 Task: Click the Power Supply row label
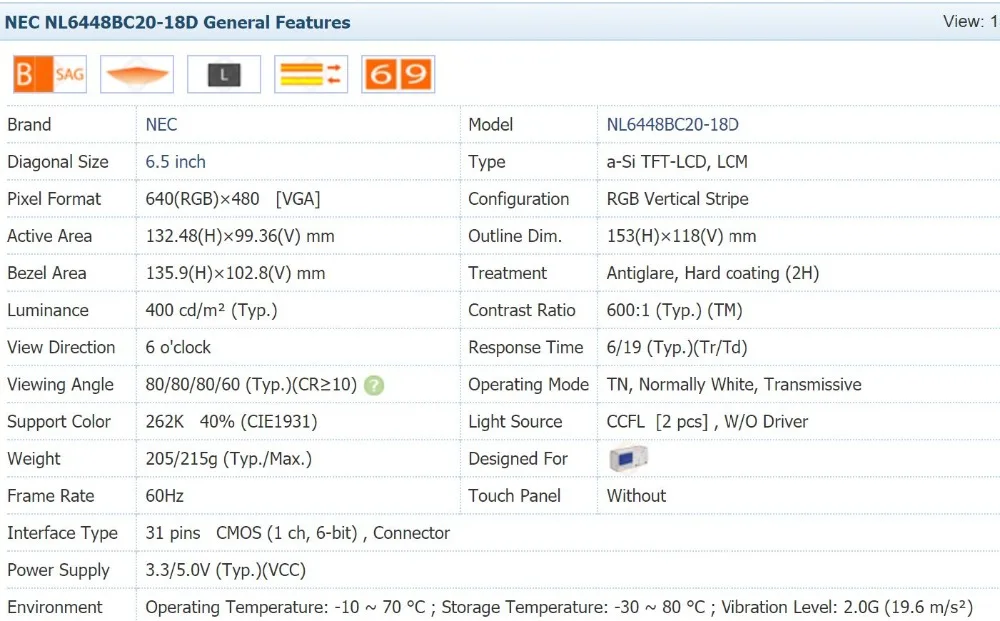click(58, 570)
